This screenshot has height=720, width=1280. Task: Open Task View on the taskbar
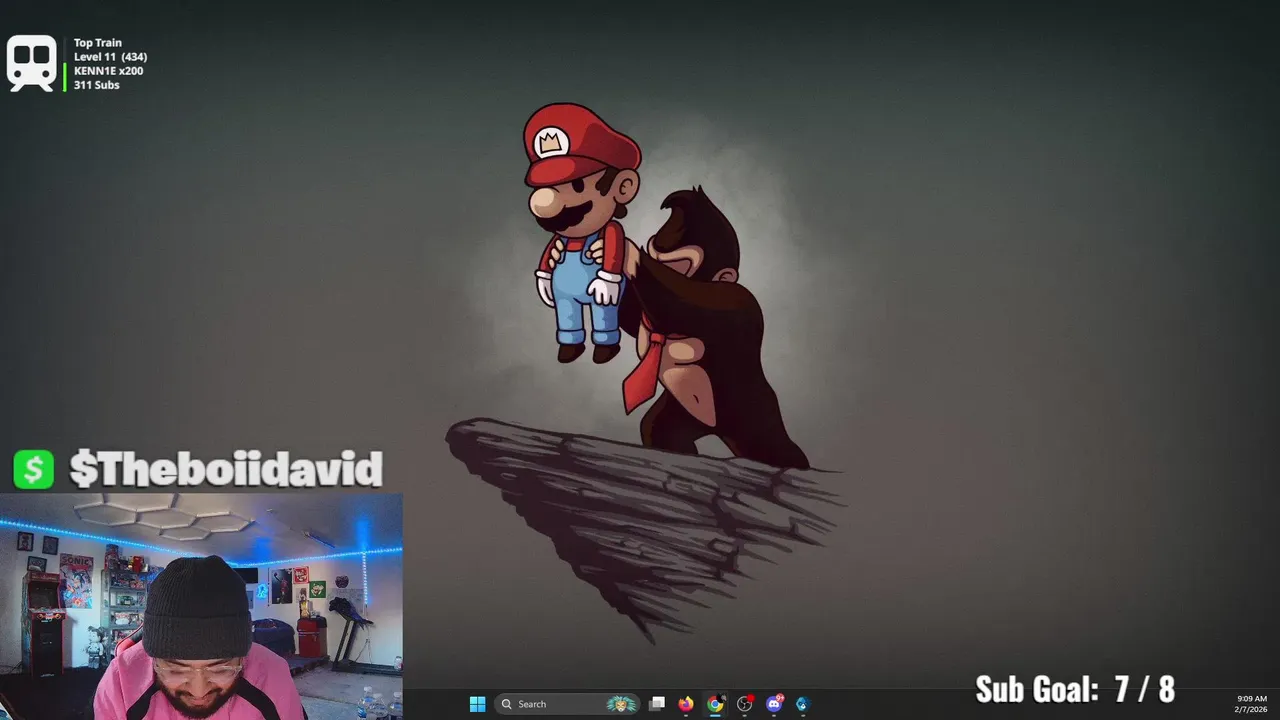(x=657, y=704)
